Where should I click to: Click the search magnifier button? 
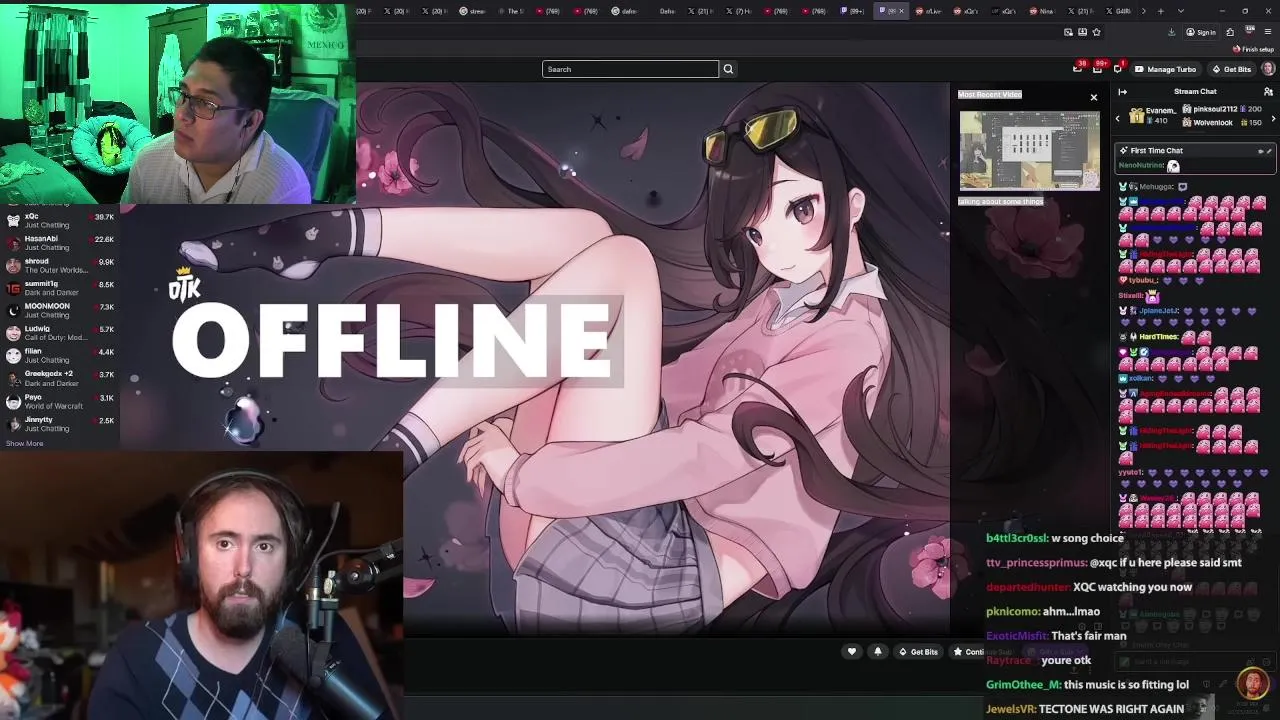[x=728, y=69]
